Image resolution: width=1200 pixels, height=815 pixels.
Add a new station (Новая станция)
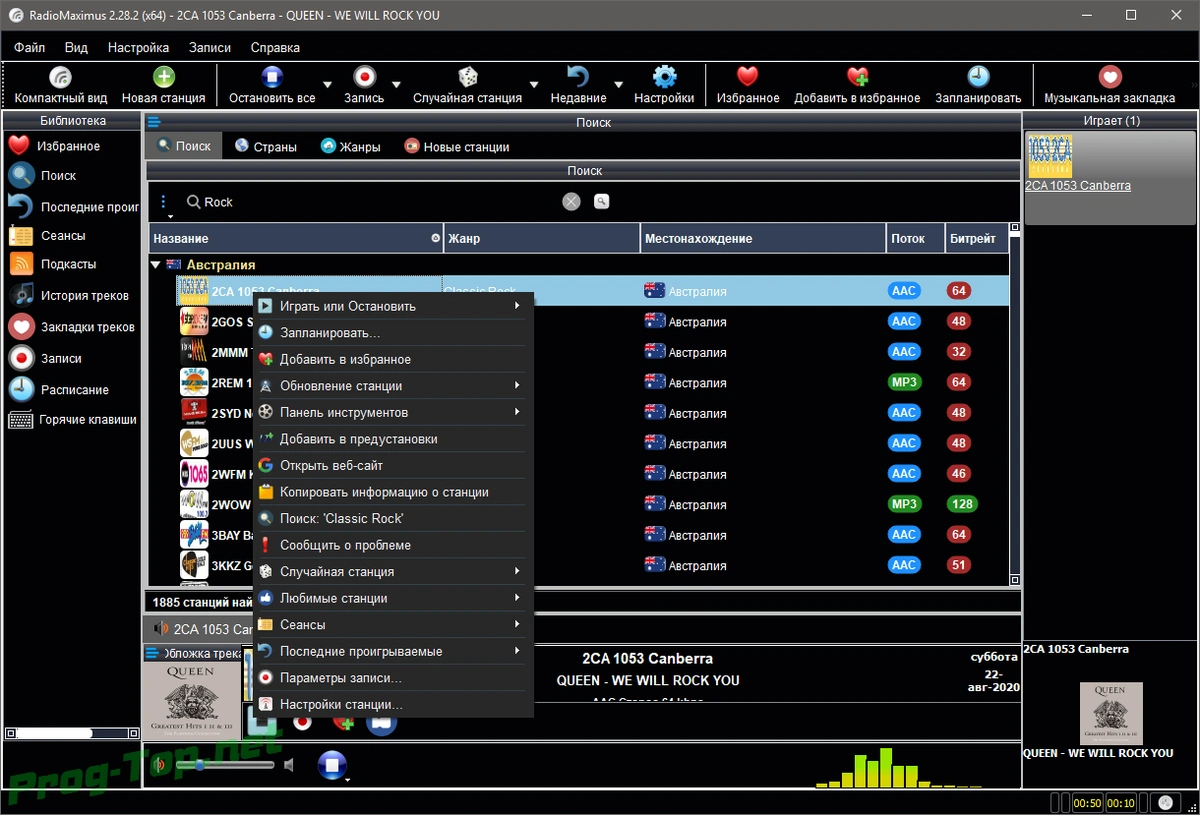click(163, 85)
